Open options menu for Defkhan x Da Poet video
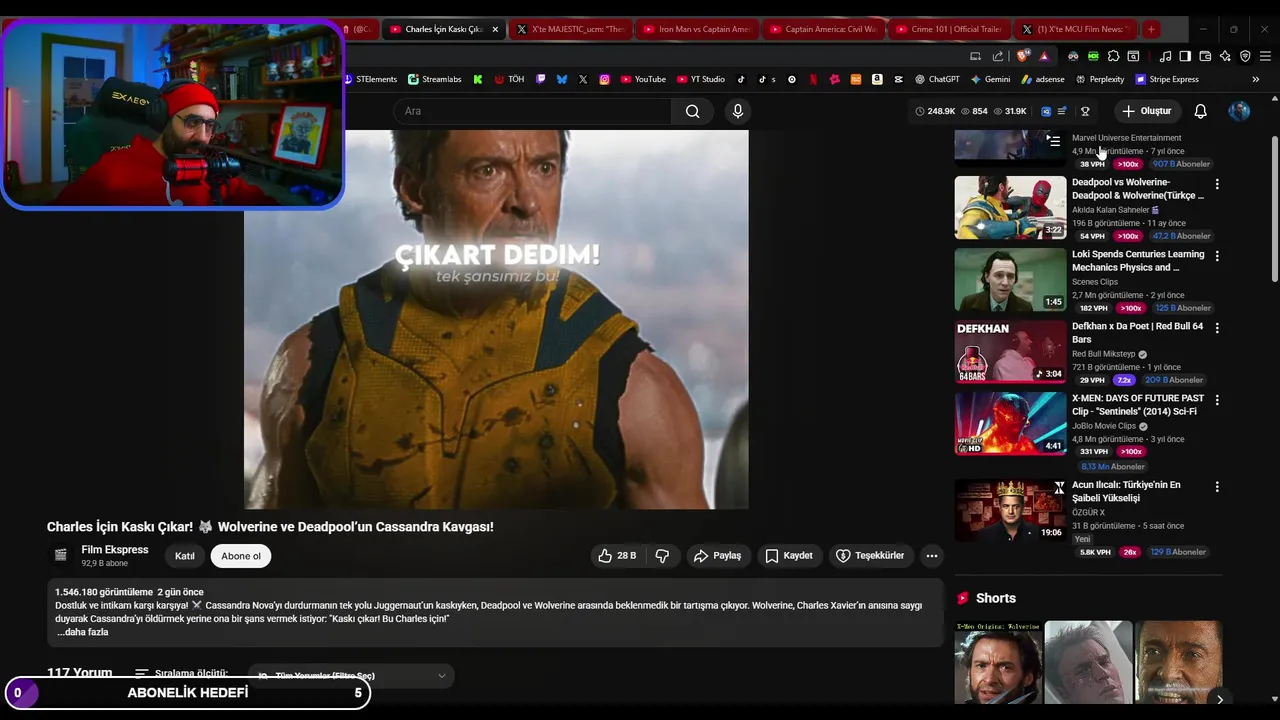The image size is (1280, 720). point(1217,328)
